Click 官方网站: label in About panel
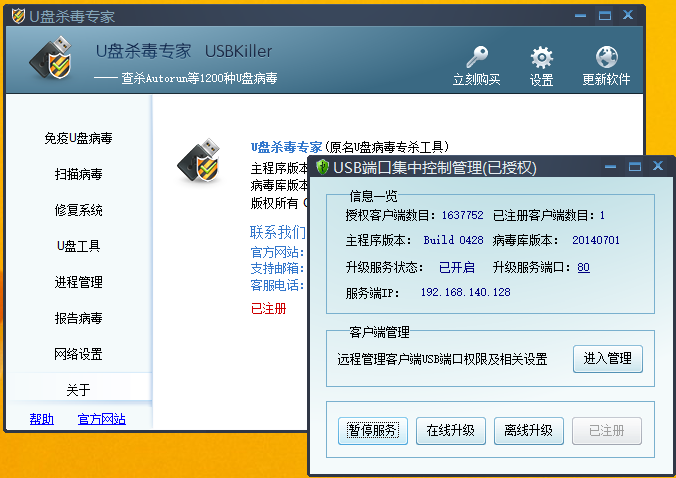Screen dimensions: 676x478 tap(278, 252)
